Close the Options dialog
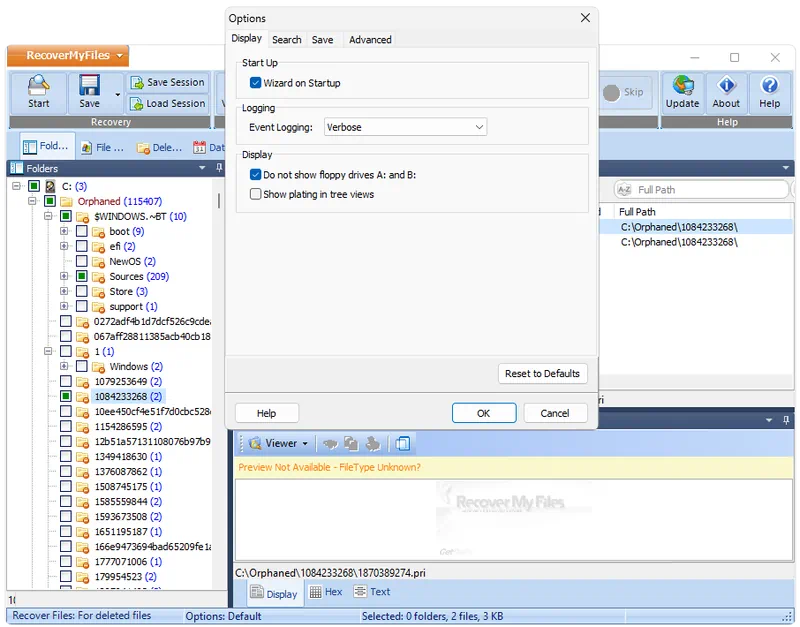 point(585,18)
